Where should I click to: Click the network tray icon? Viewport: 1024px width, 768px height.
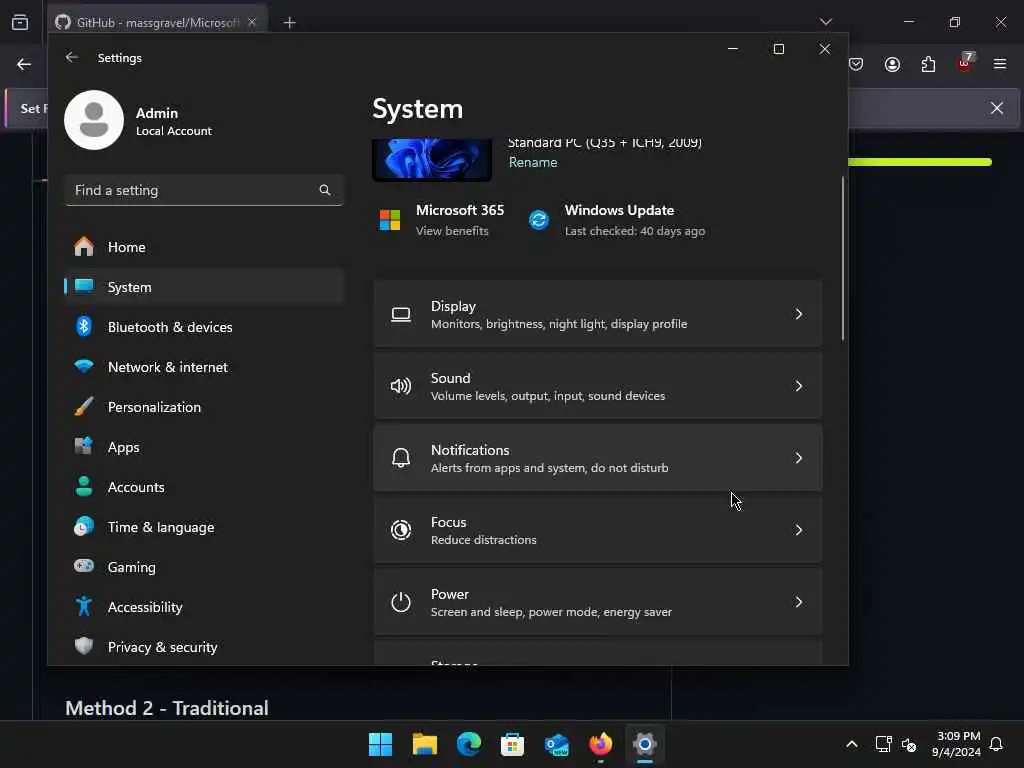[x=883, y=744]
